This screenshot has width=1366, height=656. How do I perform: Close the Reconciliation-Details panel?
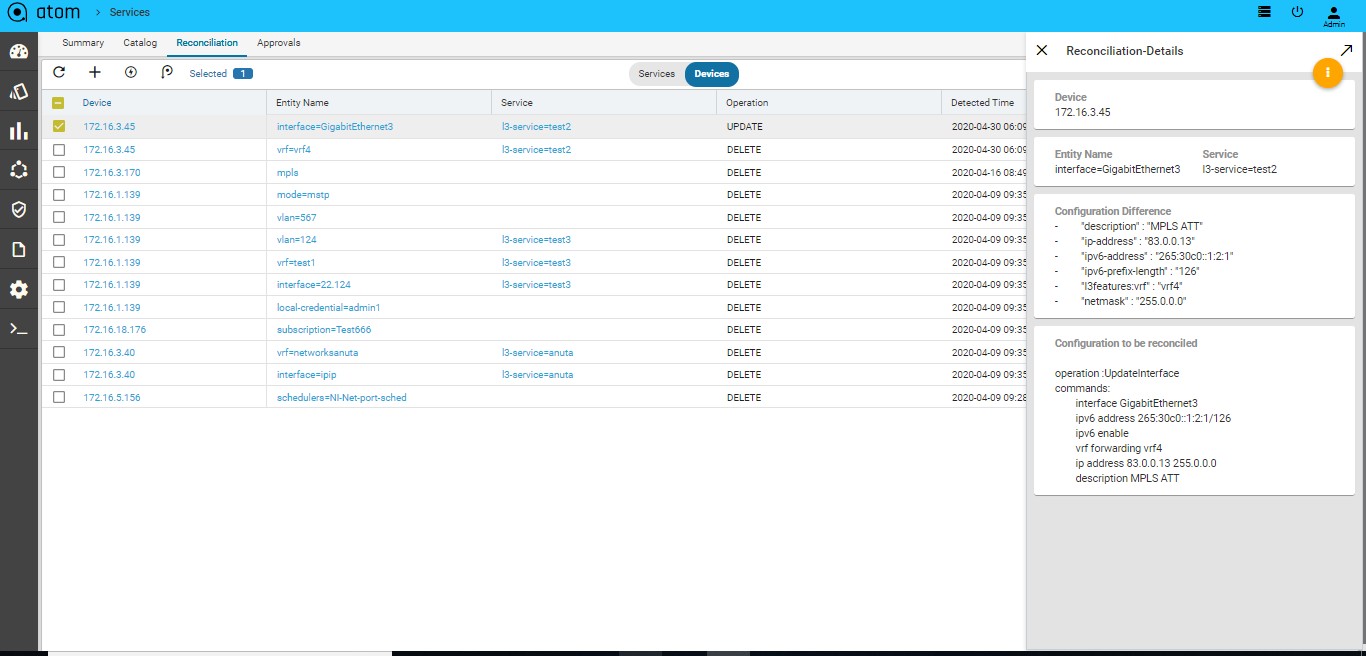coord(1042,50)
